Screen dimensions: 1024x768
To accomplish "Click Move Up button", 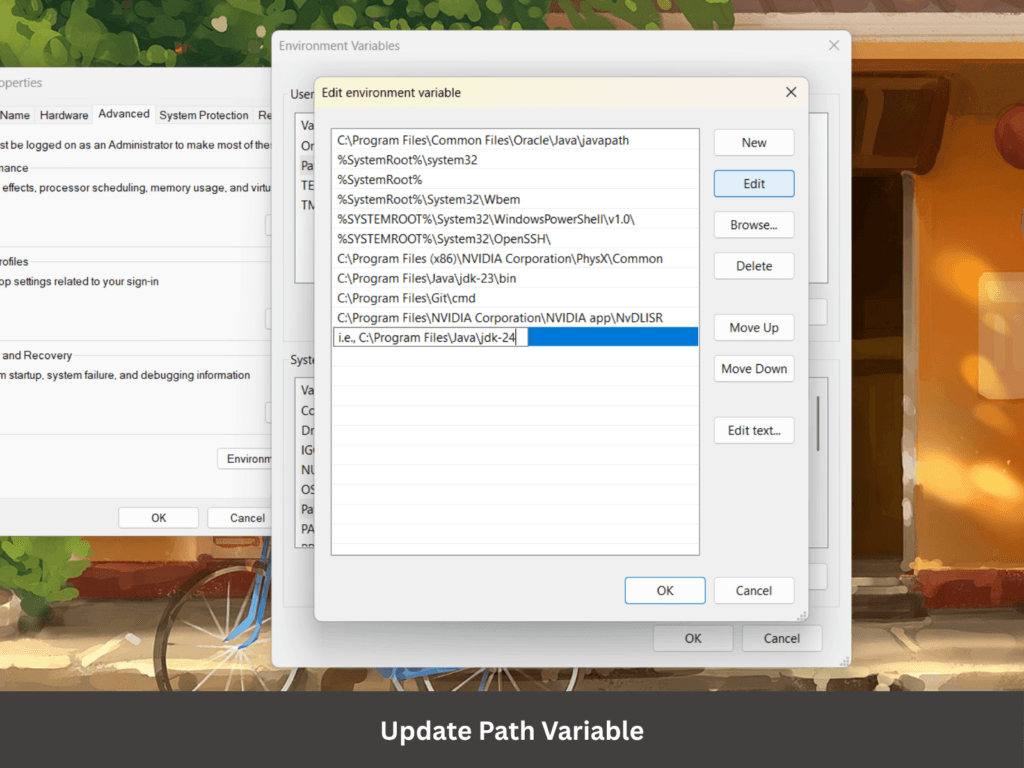I will coord(753,328).
